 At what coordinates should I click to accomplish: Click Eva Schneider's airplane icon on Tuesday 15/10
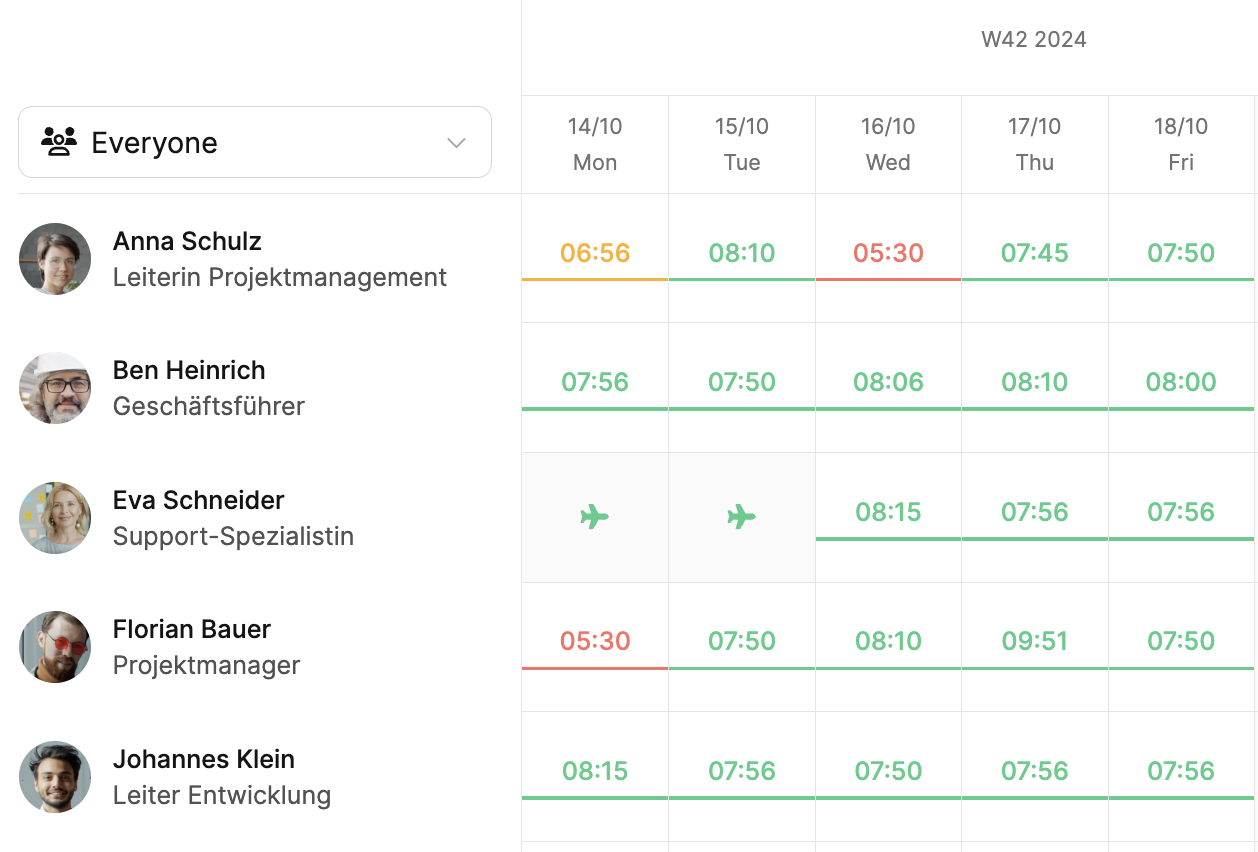point(741,517)
